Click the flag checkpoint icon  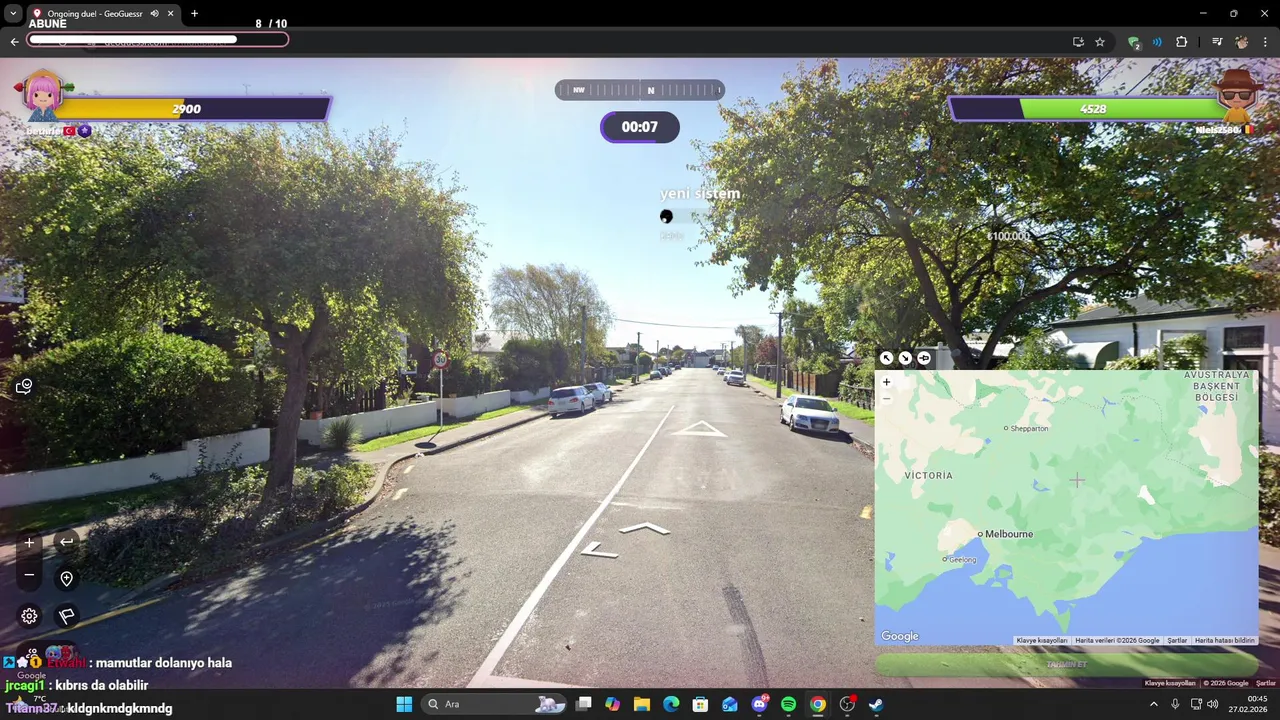click(x=66, y=616)
